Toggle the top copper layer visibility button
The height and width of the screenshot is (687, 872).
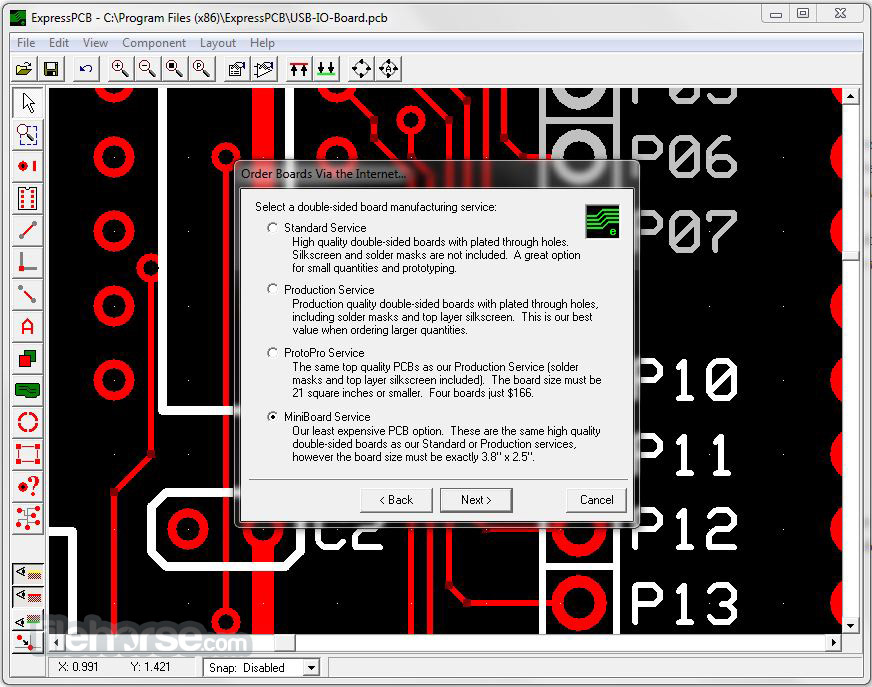pos(28,596)
